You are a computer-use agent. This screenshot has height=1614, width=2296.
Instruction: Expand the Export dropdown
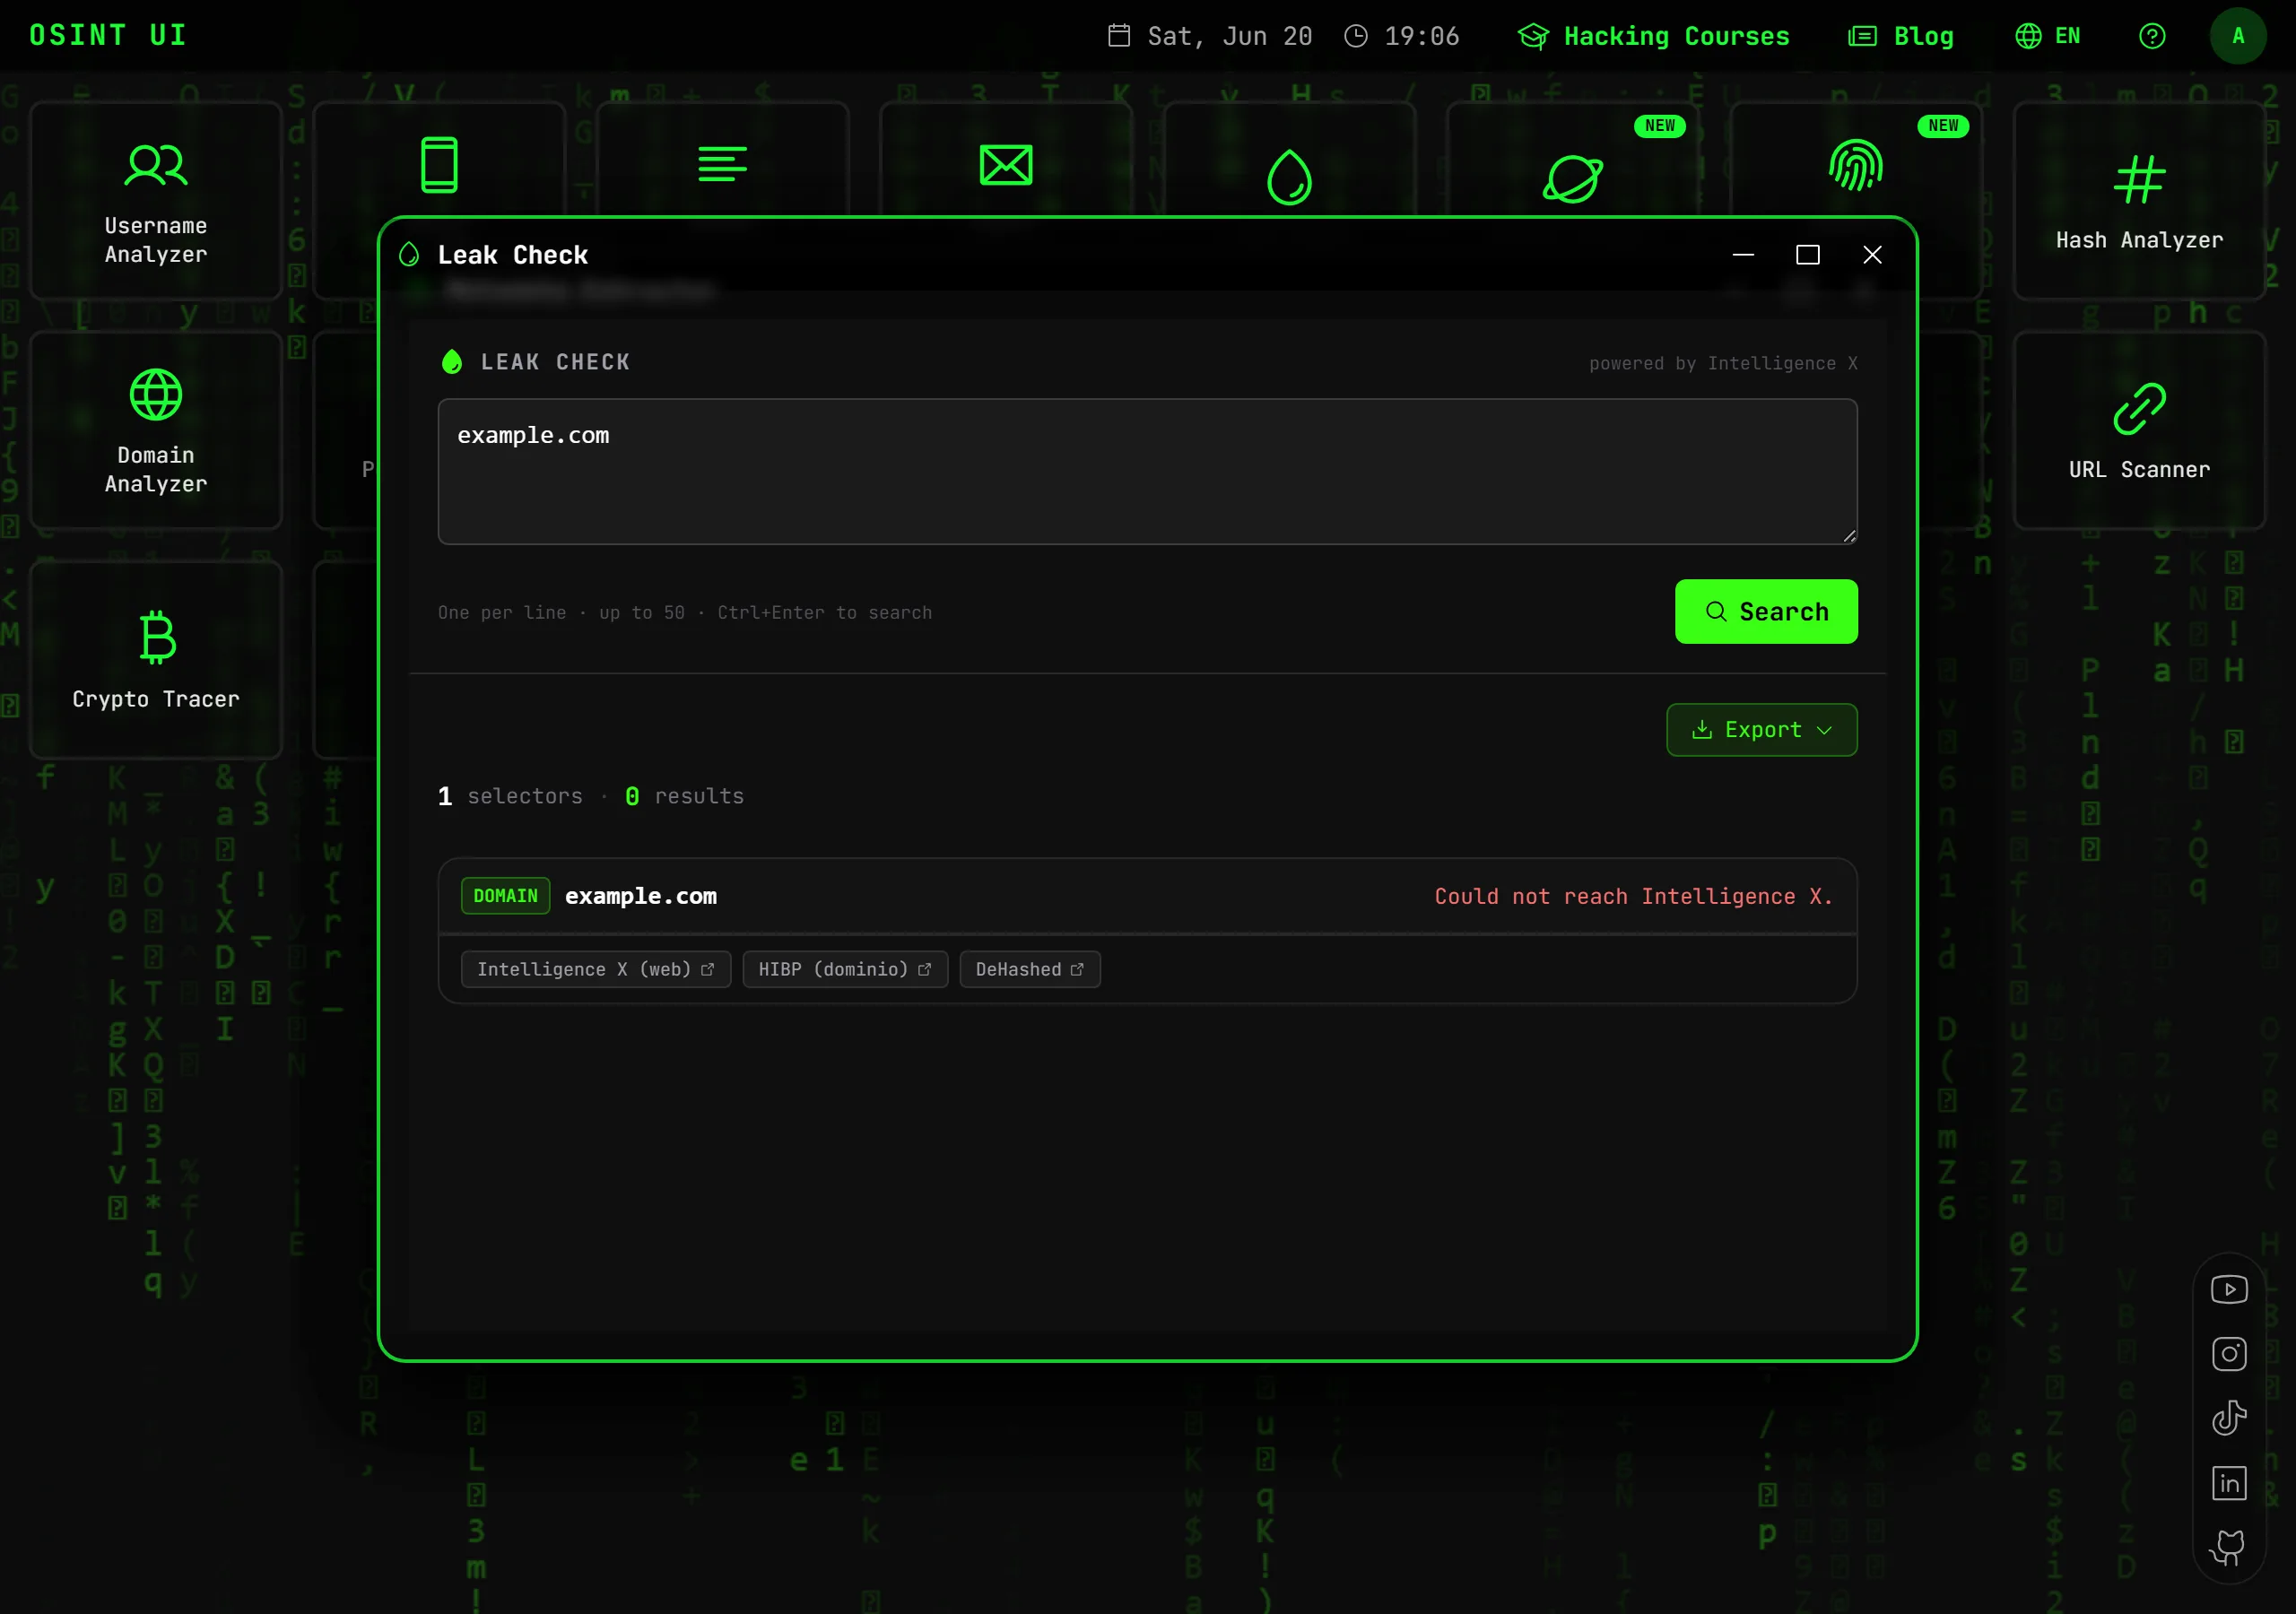pos(1761,730)
